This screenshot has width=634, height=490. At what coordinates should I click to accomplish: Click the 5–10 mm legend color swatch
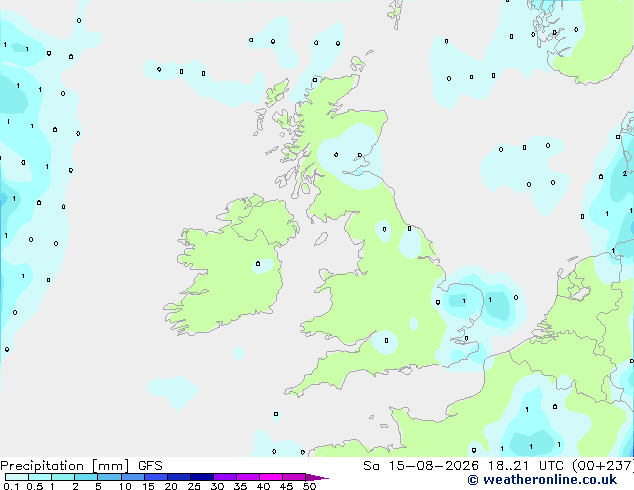[x=109, y=477]
